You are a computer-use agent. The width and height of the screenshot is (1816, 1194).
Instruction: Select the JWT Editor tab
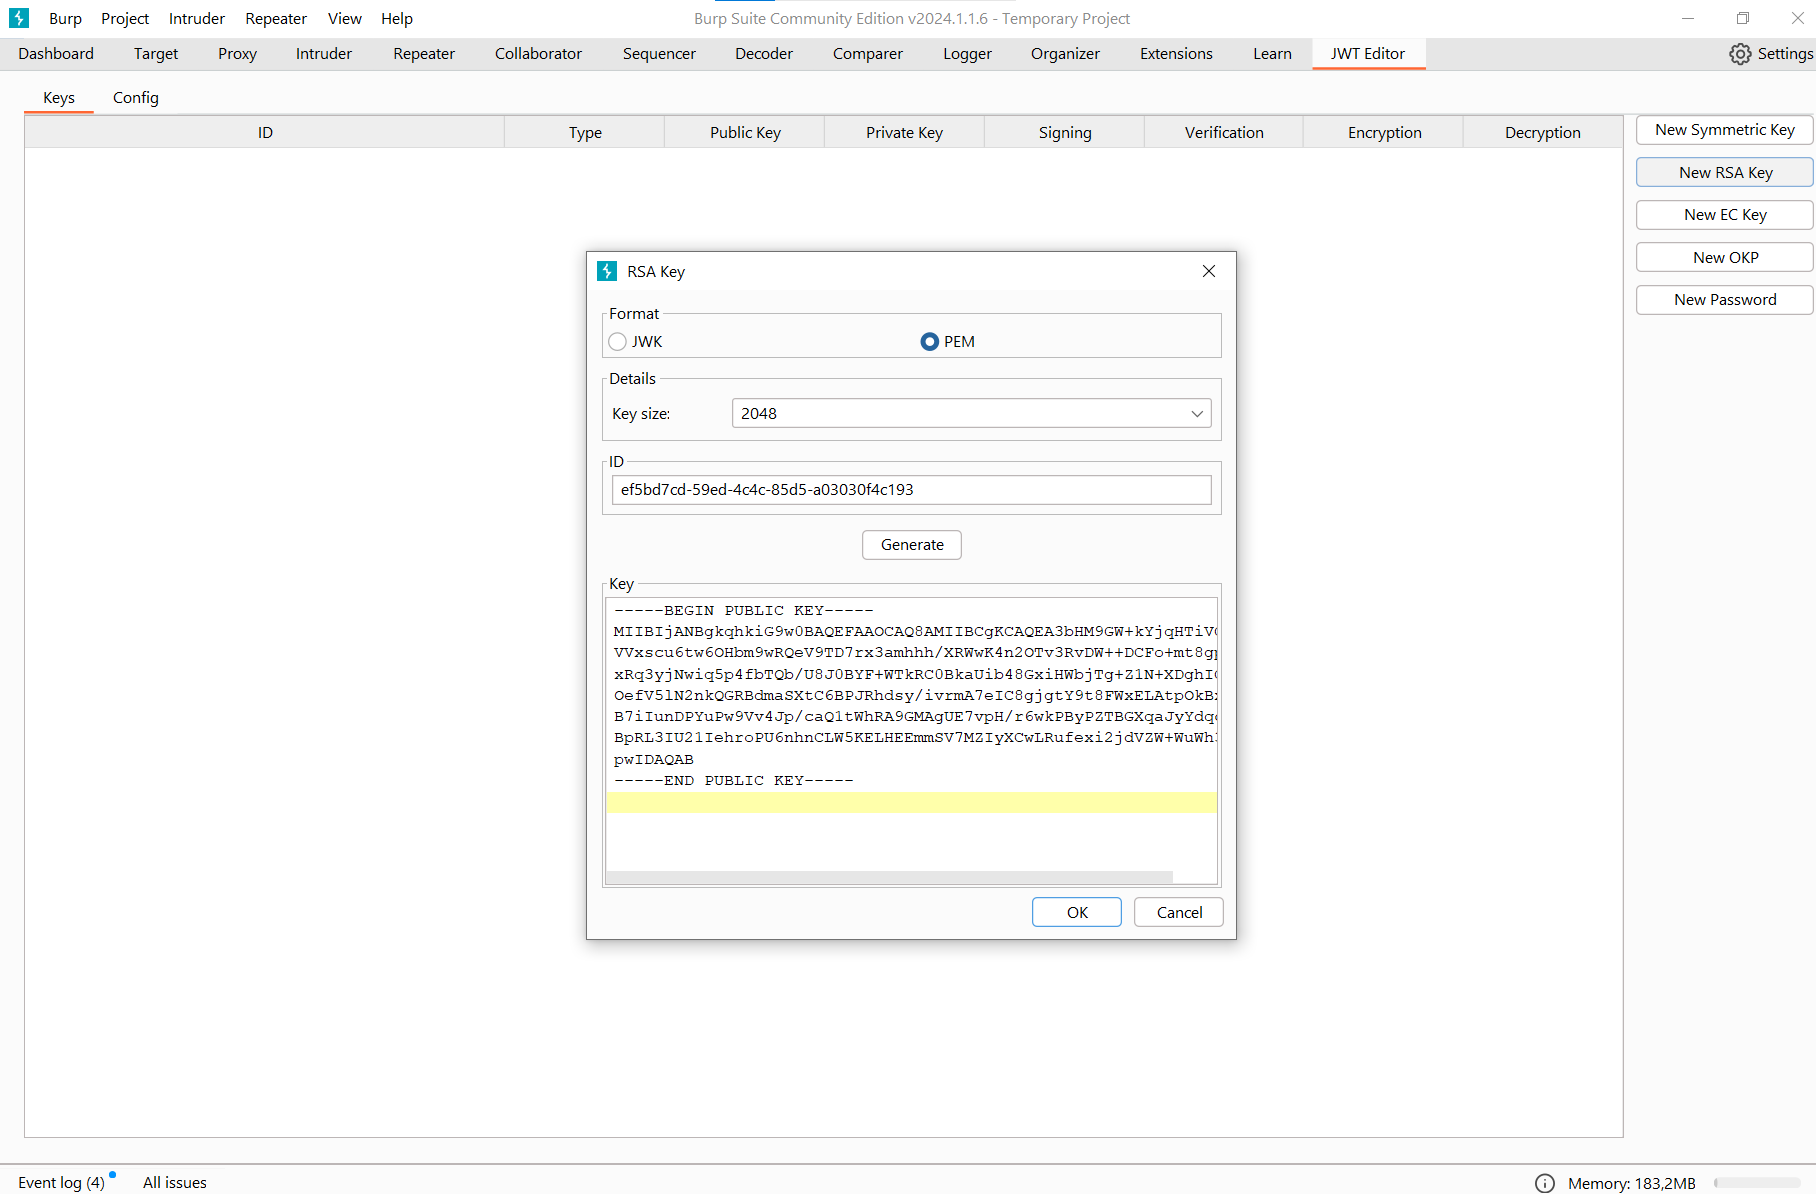pyautogui.click(x=1368, y=54)
